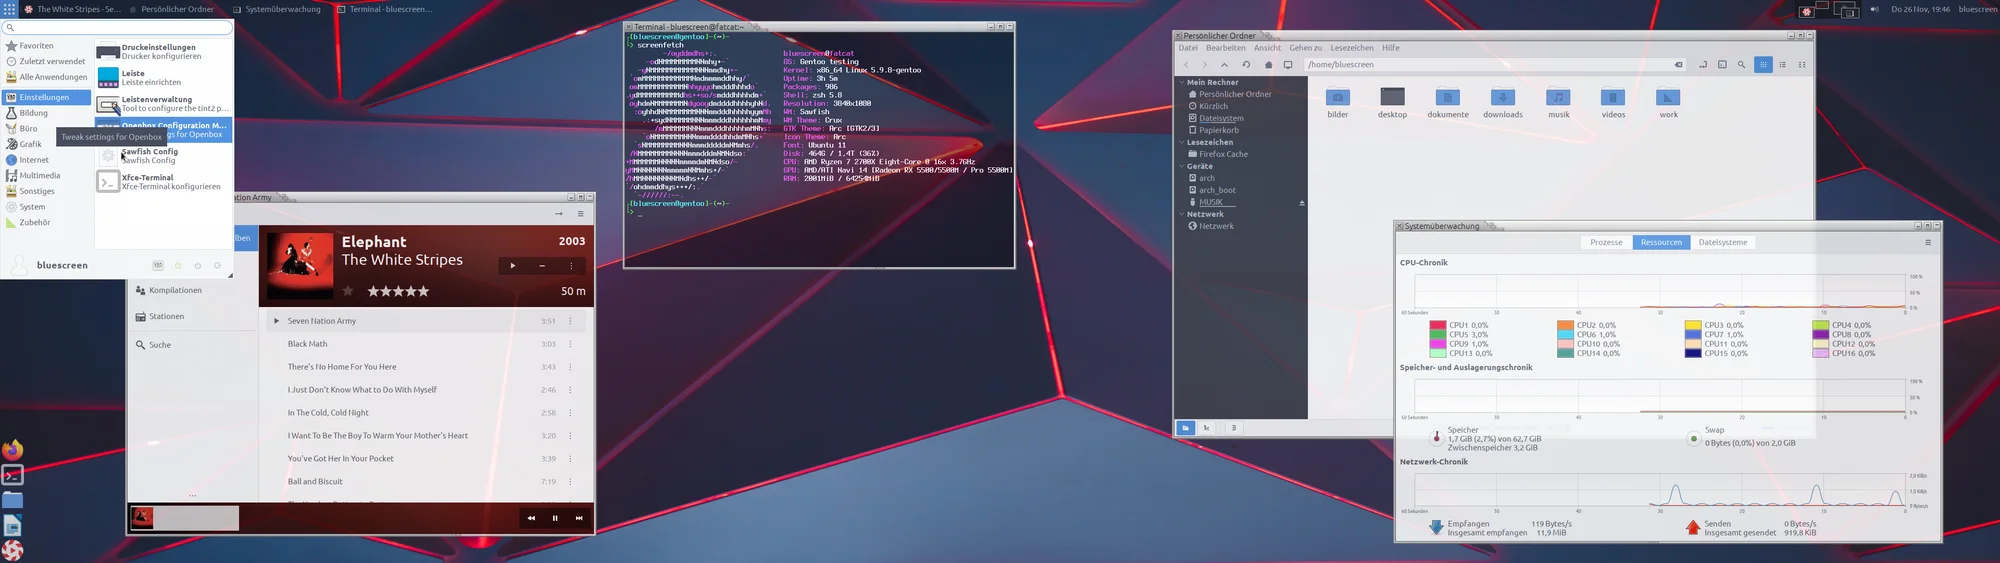Image resolution: width=2000 pixels, height=563 pixels.
Task: Collapse Geräte section in sidebar
Action: tap(1181, 167)
